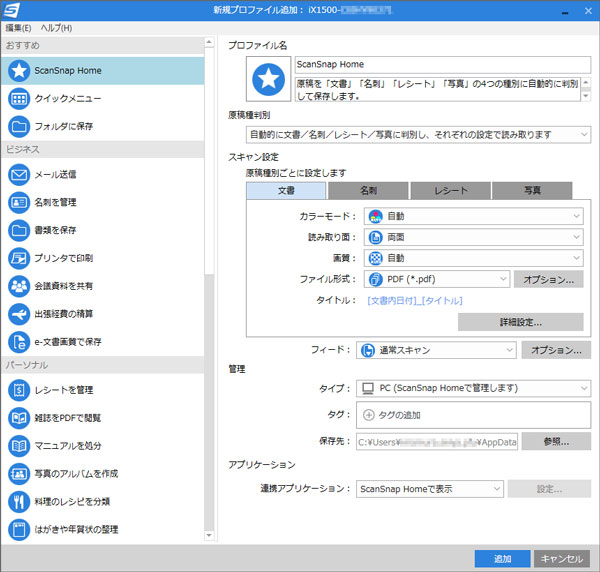Switch to the レシート tab
Viewport: 600px width, 572px height.
450,191
